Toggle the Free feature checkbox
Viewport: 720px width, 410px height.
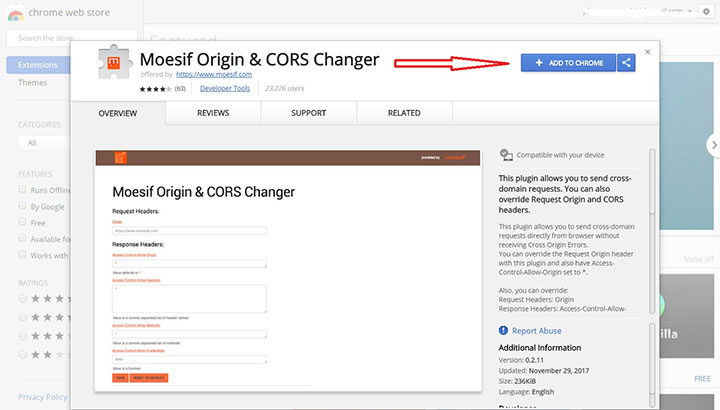pyautogui.click(x=22, y=222)
